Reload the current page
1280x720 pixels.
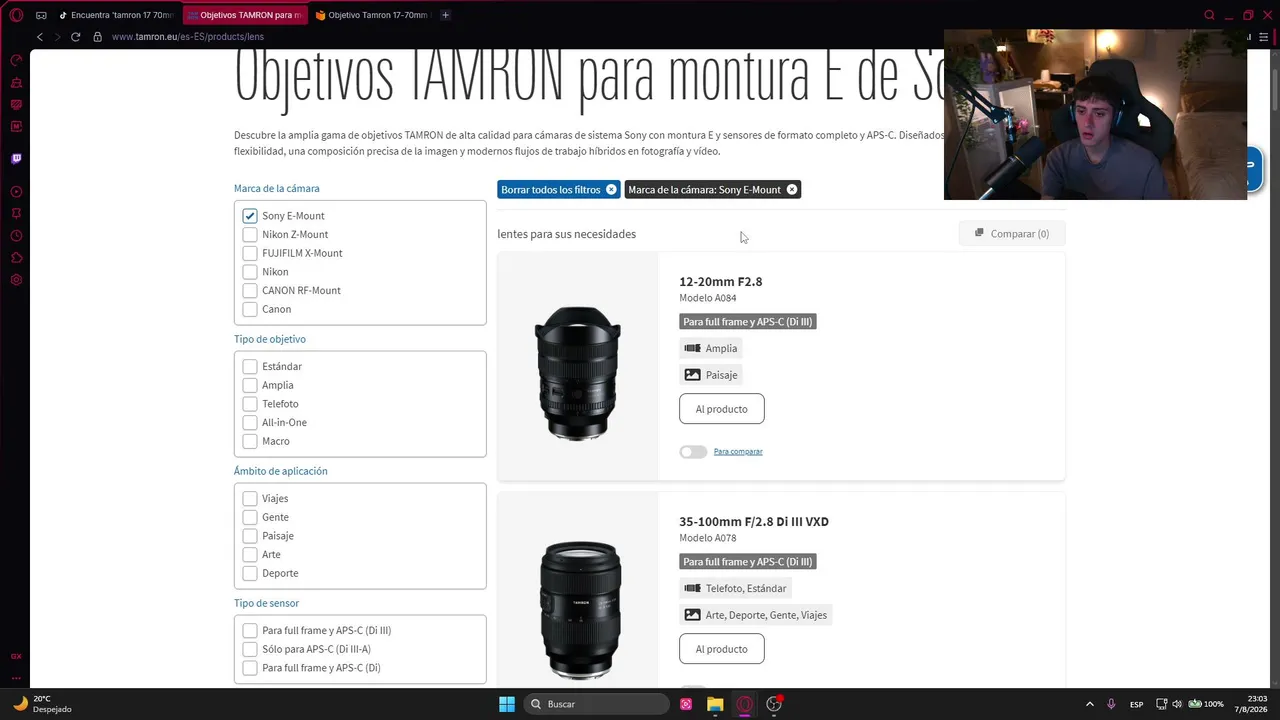coord(75,37)
